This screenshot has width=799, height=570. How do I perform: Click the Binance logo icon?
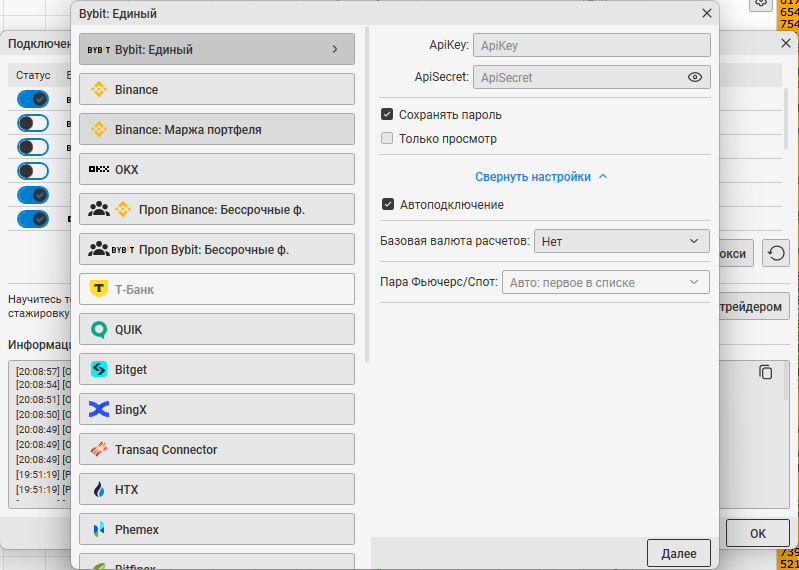(99, 90)
